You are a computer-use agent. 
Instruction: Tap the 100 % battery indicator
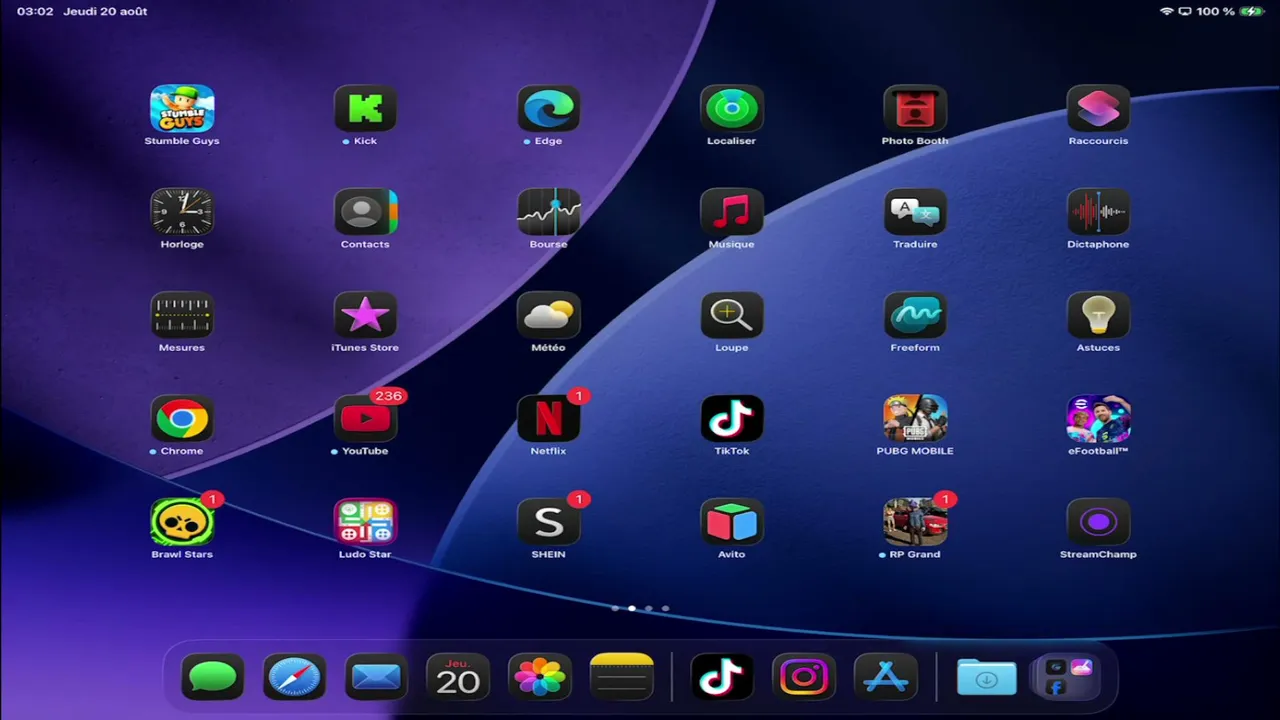pyautogui.click(x=1229, y=11)
